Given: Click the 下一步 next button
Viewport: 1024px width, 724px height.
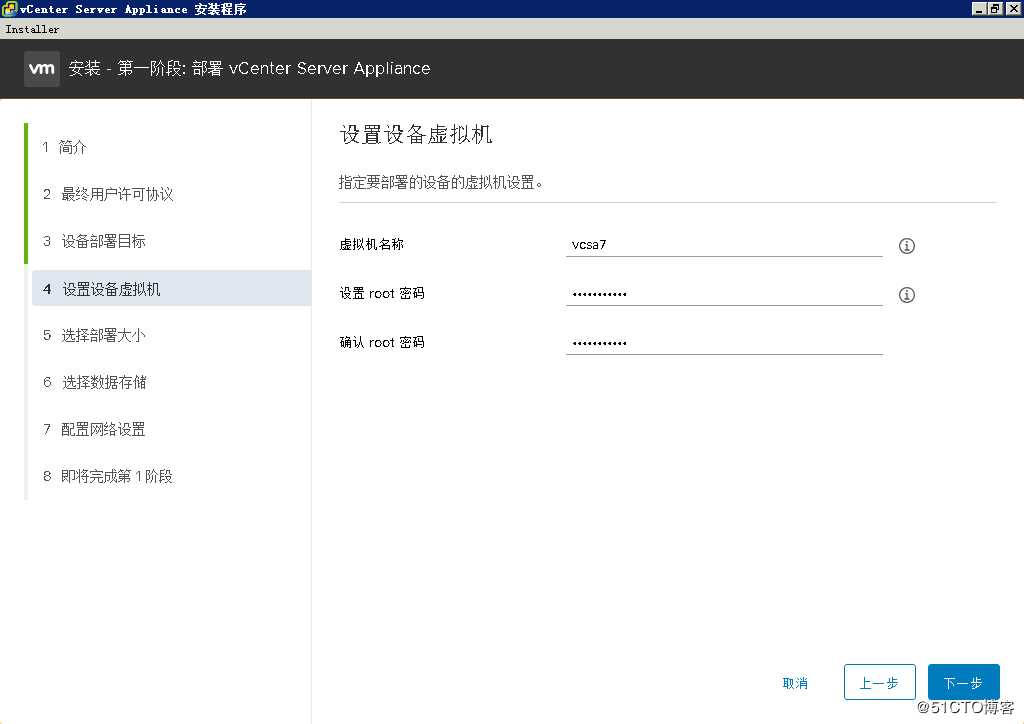Looking at the screenshot, I should click(963, 682).
